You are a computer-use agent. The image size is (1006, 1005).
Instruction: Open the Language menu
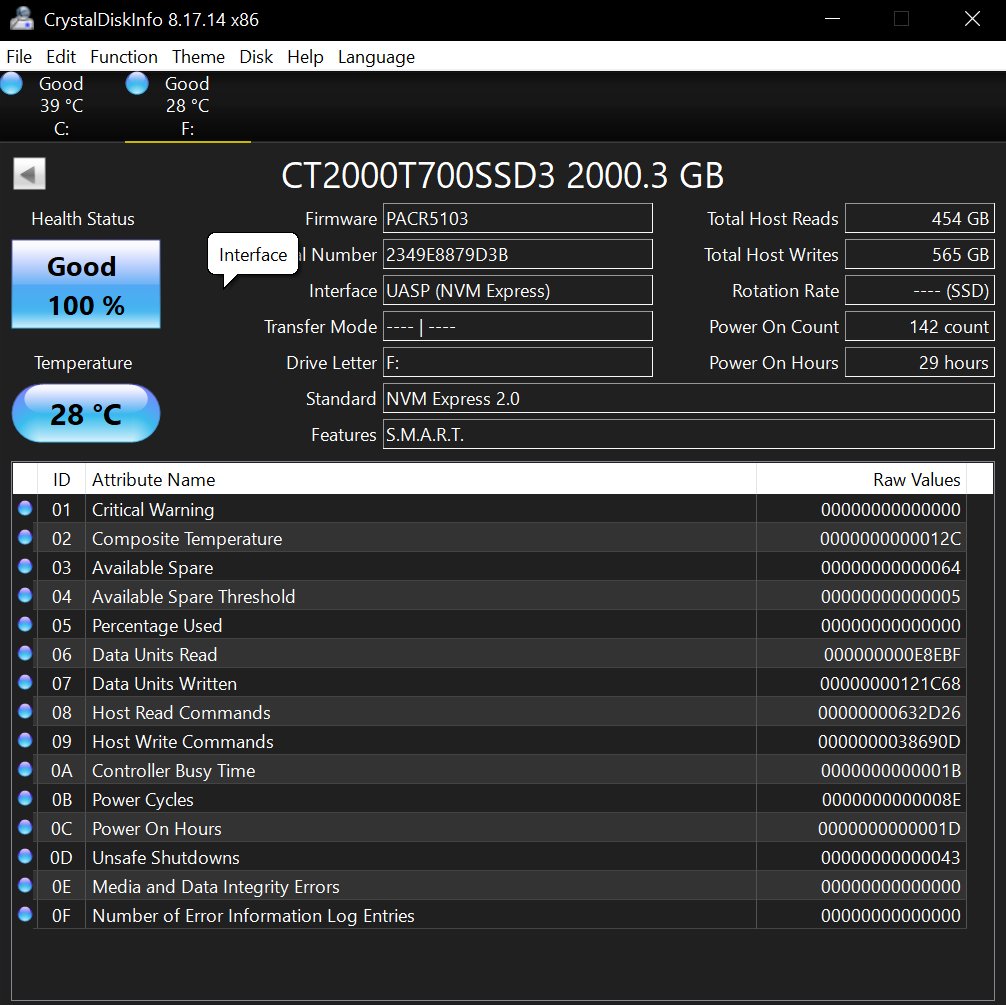[x=376, y=57]
